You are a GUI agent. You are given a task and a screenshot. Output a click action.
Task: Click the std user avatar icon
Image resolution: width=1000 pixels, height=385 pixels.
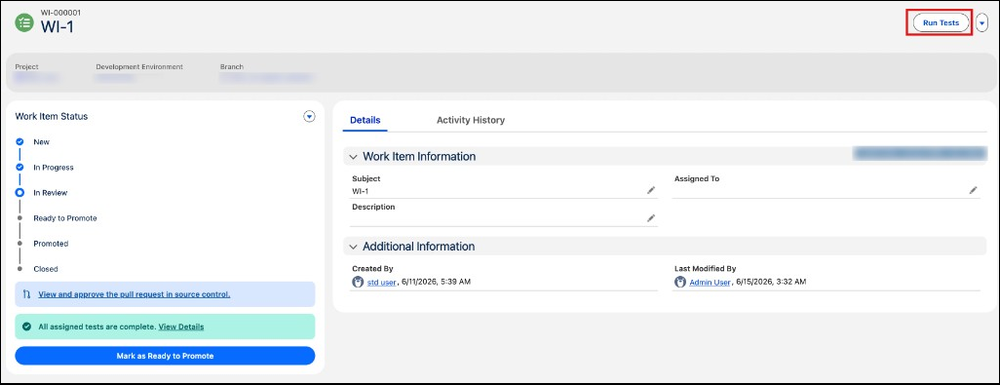point(358,282)
